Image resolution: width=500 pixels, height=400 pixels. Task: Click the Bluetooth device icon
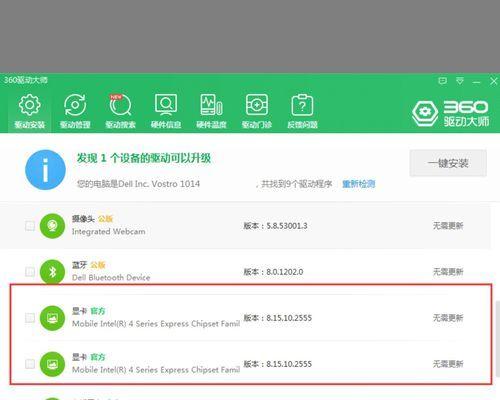[52, 272]
